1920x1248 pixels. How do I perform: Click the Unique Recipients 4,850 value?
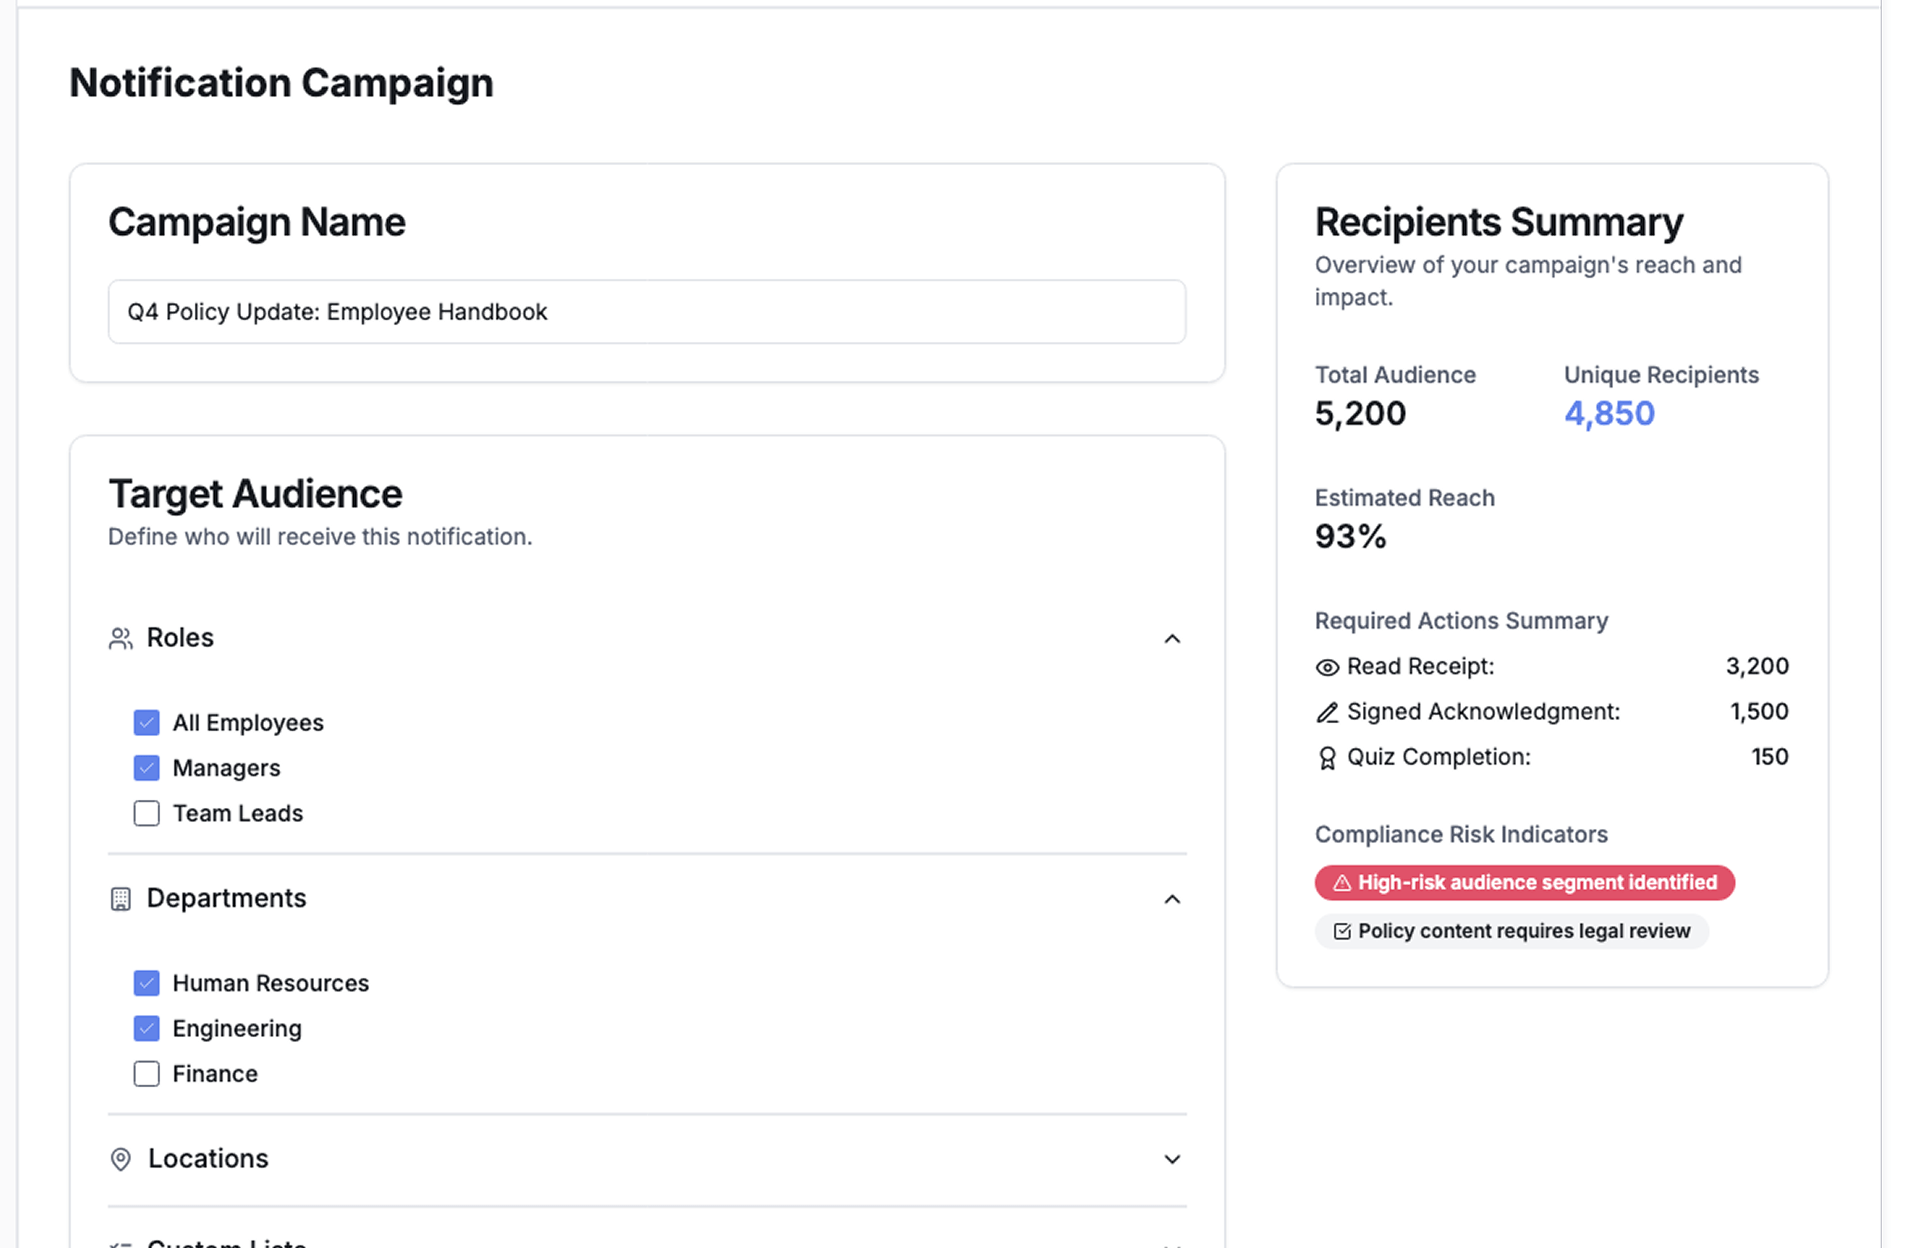1608,413
